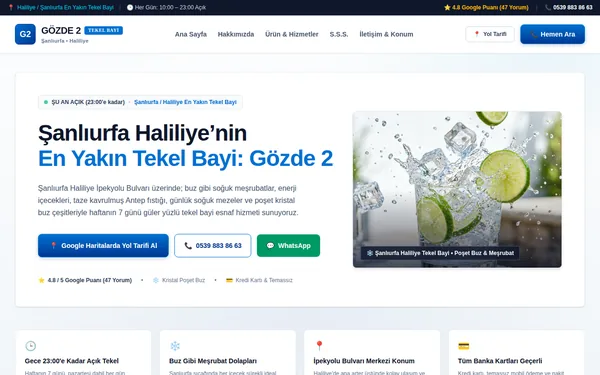Click the star icon beside 4.8 / 5 rating
This screenshot has width=600, height=375.
[41, 280]
